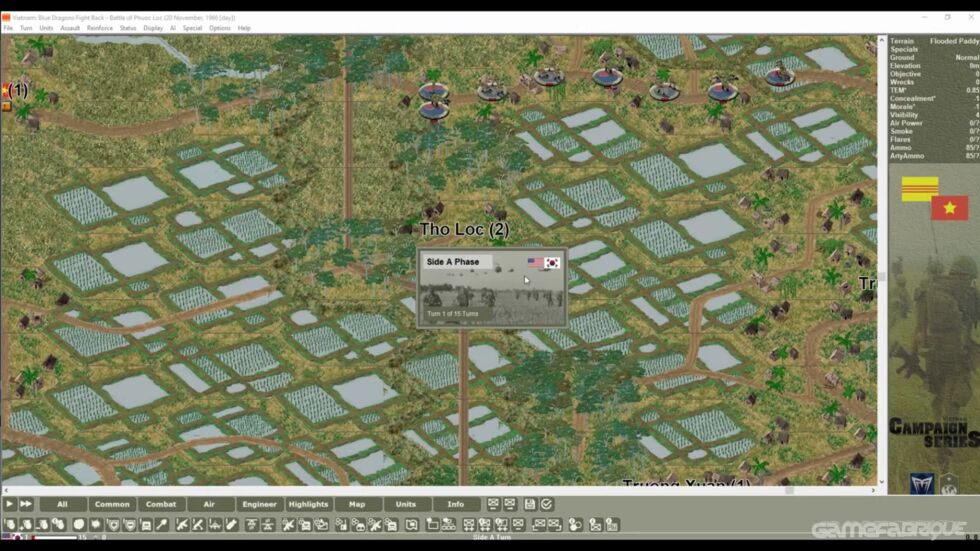The height and width of the screenshot is (551, 980).
Task: Open the Assault menu
Action: (x=70, y=28)
